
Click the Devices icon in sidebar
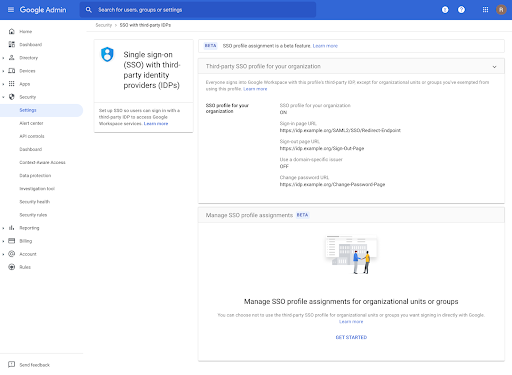click(12, 71)
